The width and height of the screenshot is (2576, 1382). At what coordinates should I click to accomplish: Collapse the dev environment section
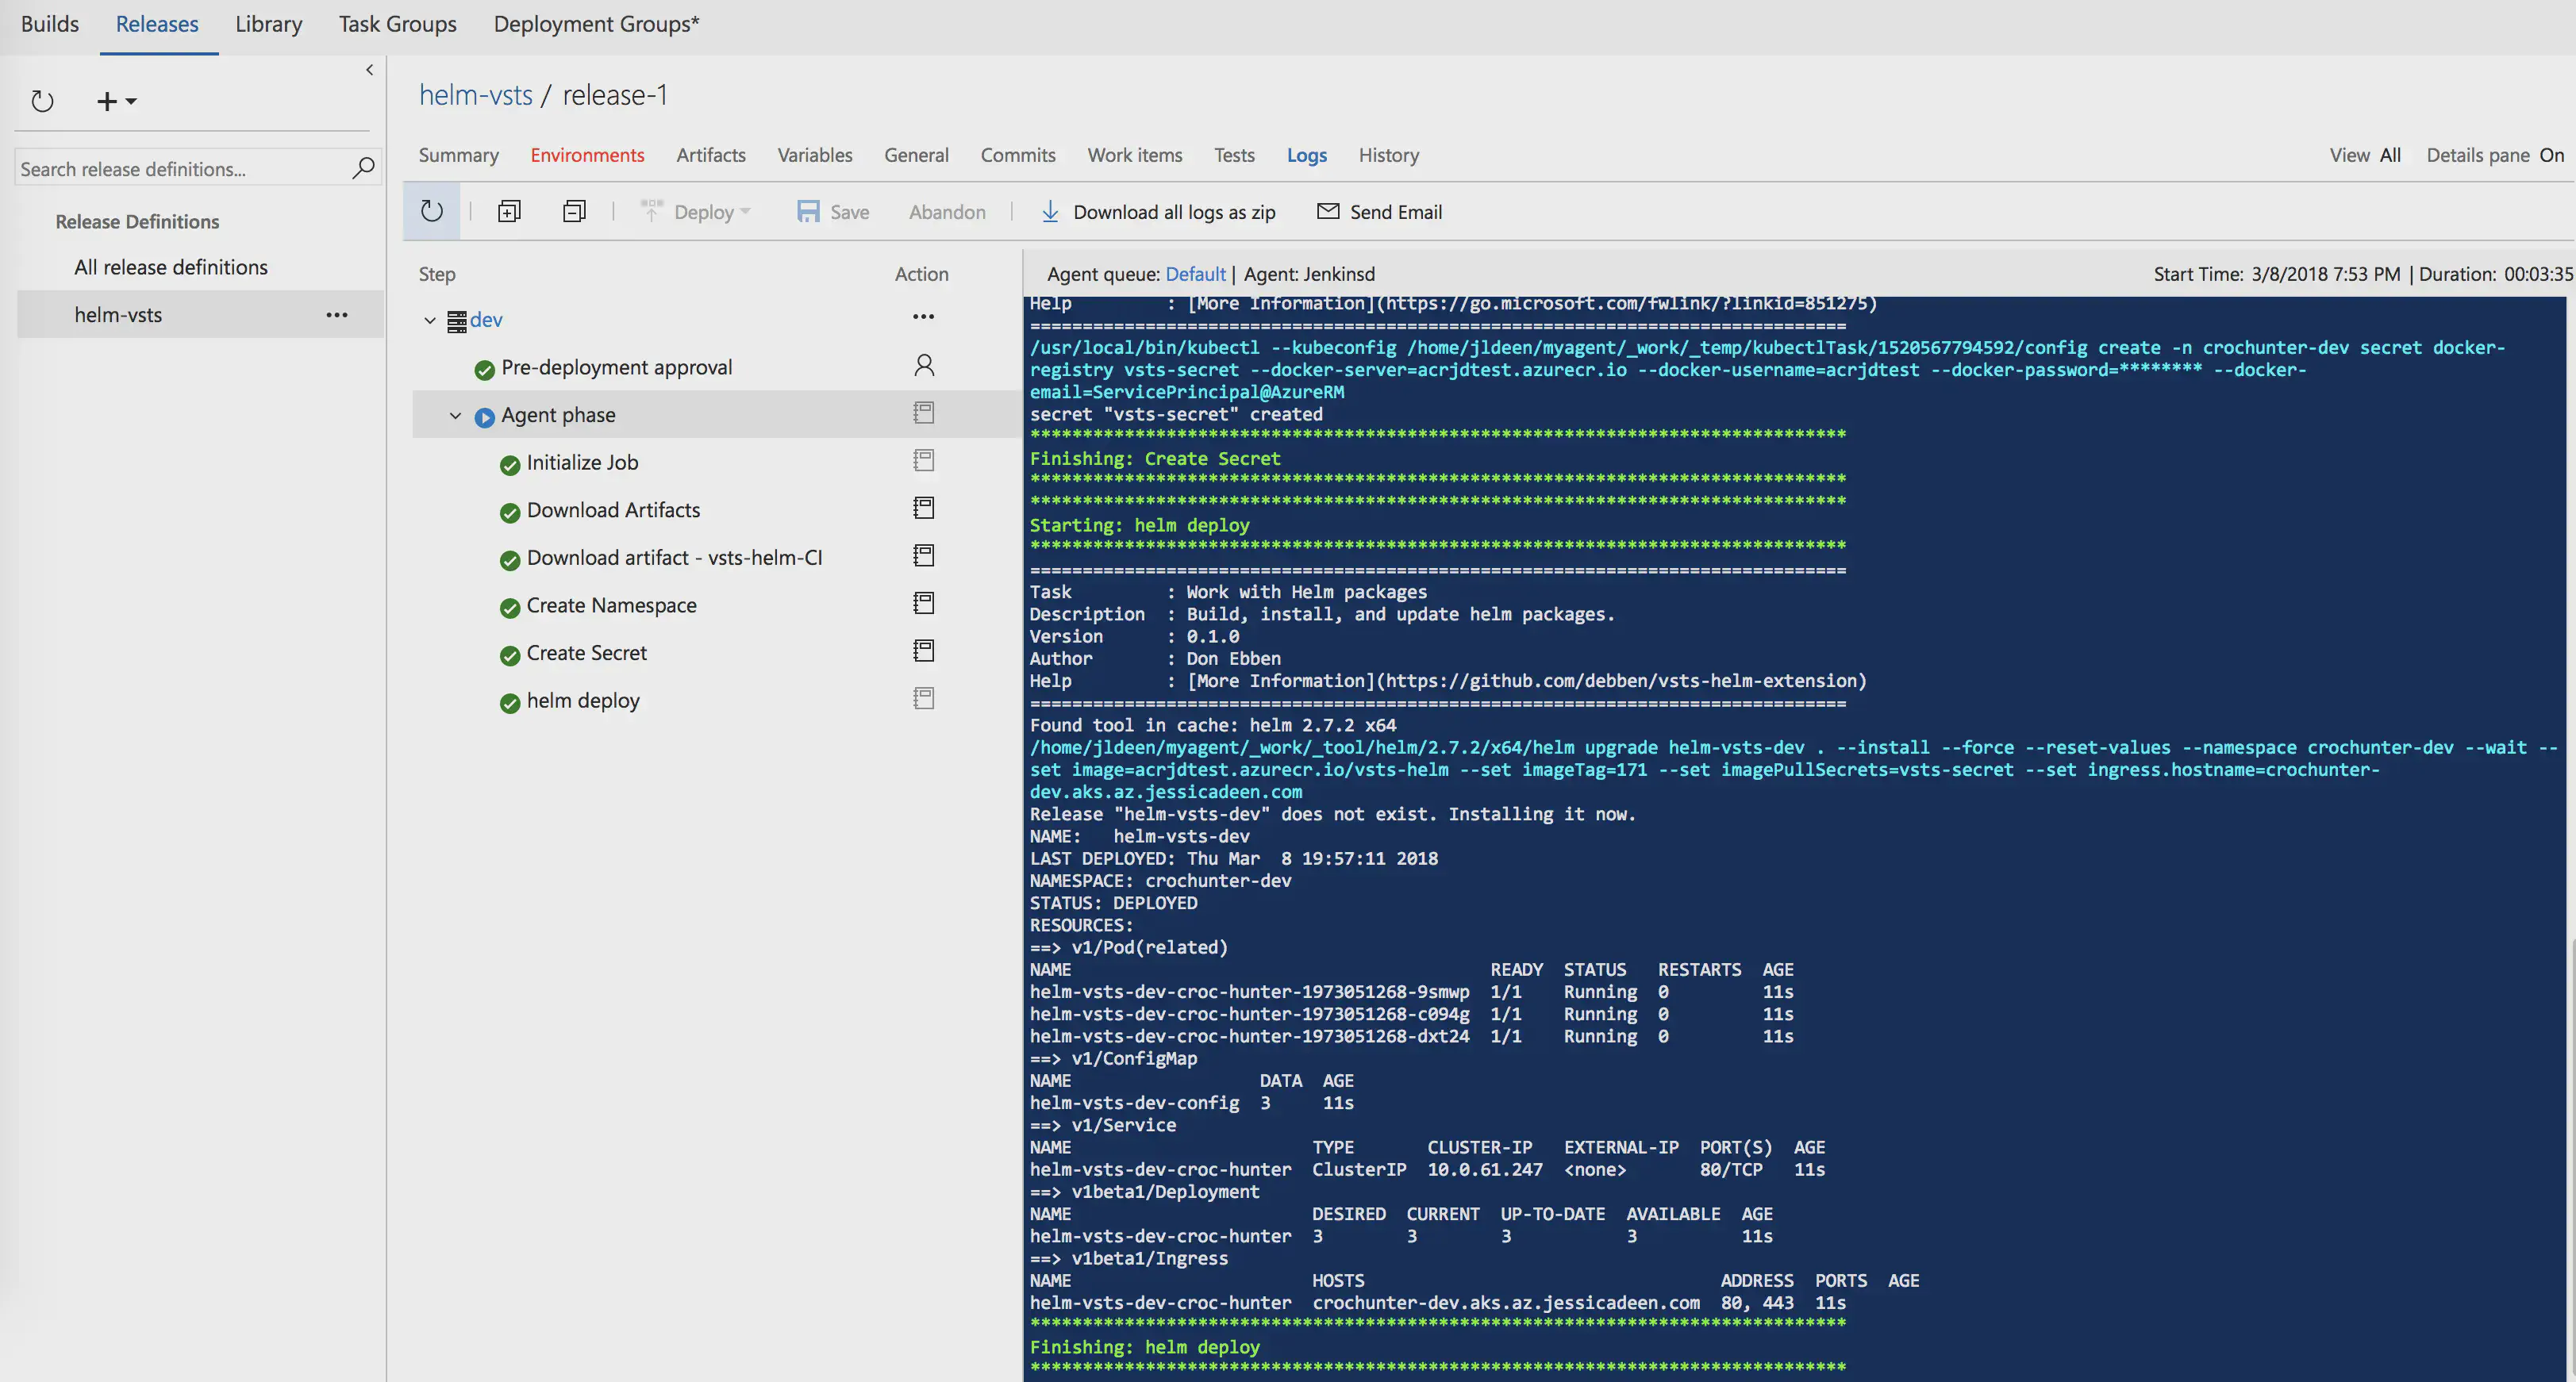(430, 320)
